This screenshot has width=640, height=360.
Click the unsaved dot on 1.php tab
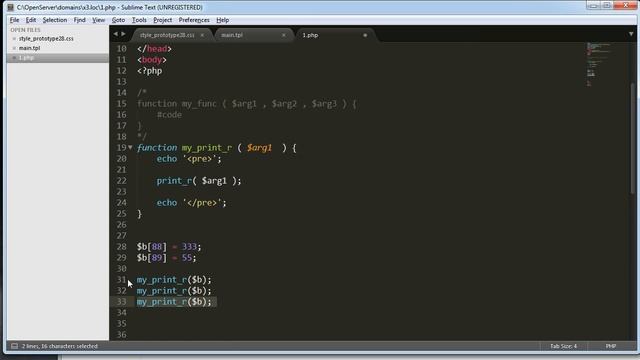pyautogui.click(x=365, y=35)
